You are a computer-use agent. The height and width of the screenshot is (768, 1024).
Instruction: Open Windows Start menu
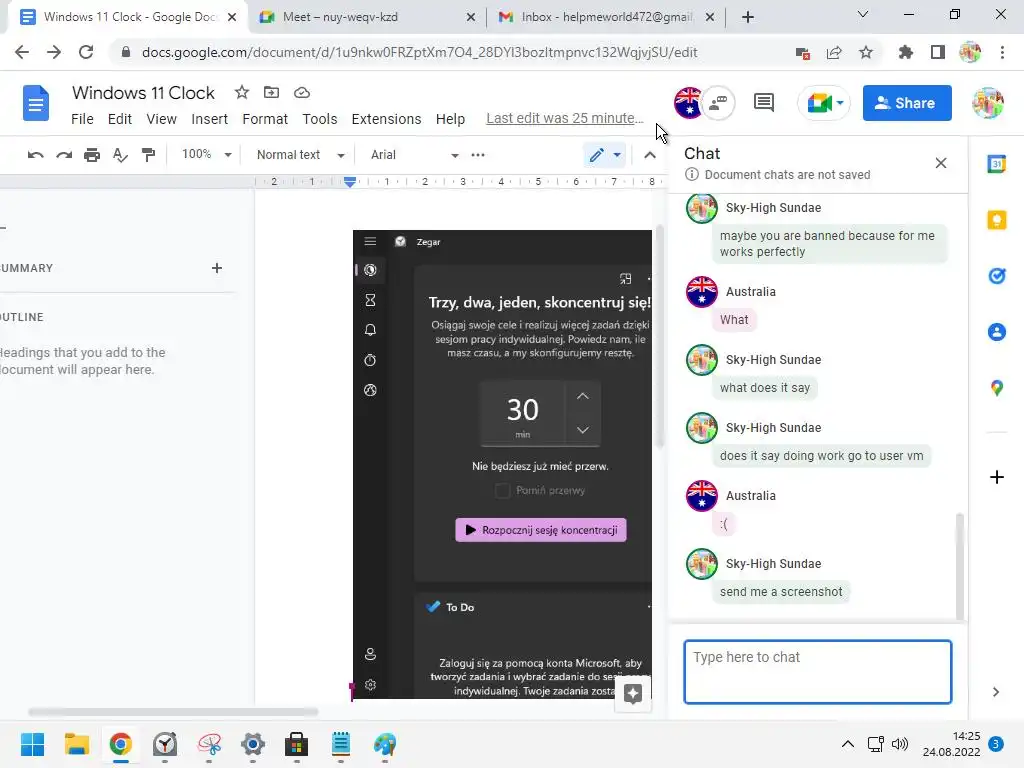[33, 744]
